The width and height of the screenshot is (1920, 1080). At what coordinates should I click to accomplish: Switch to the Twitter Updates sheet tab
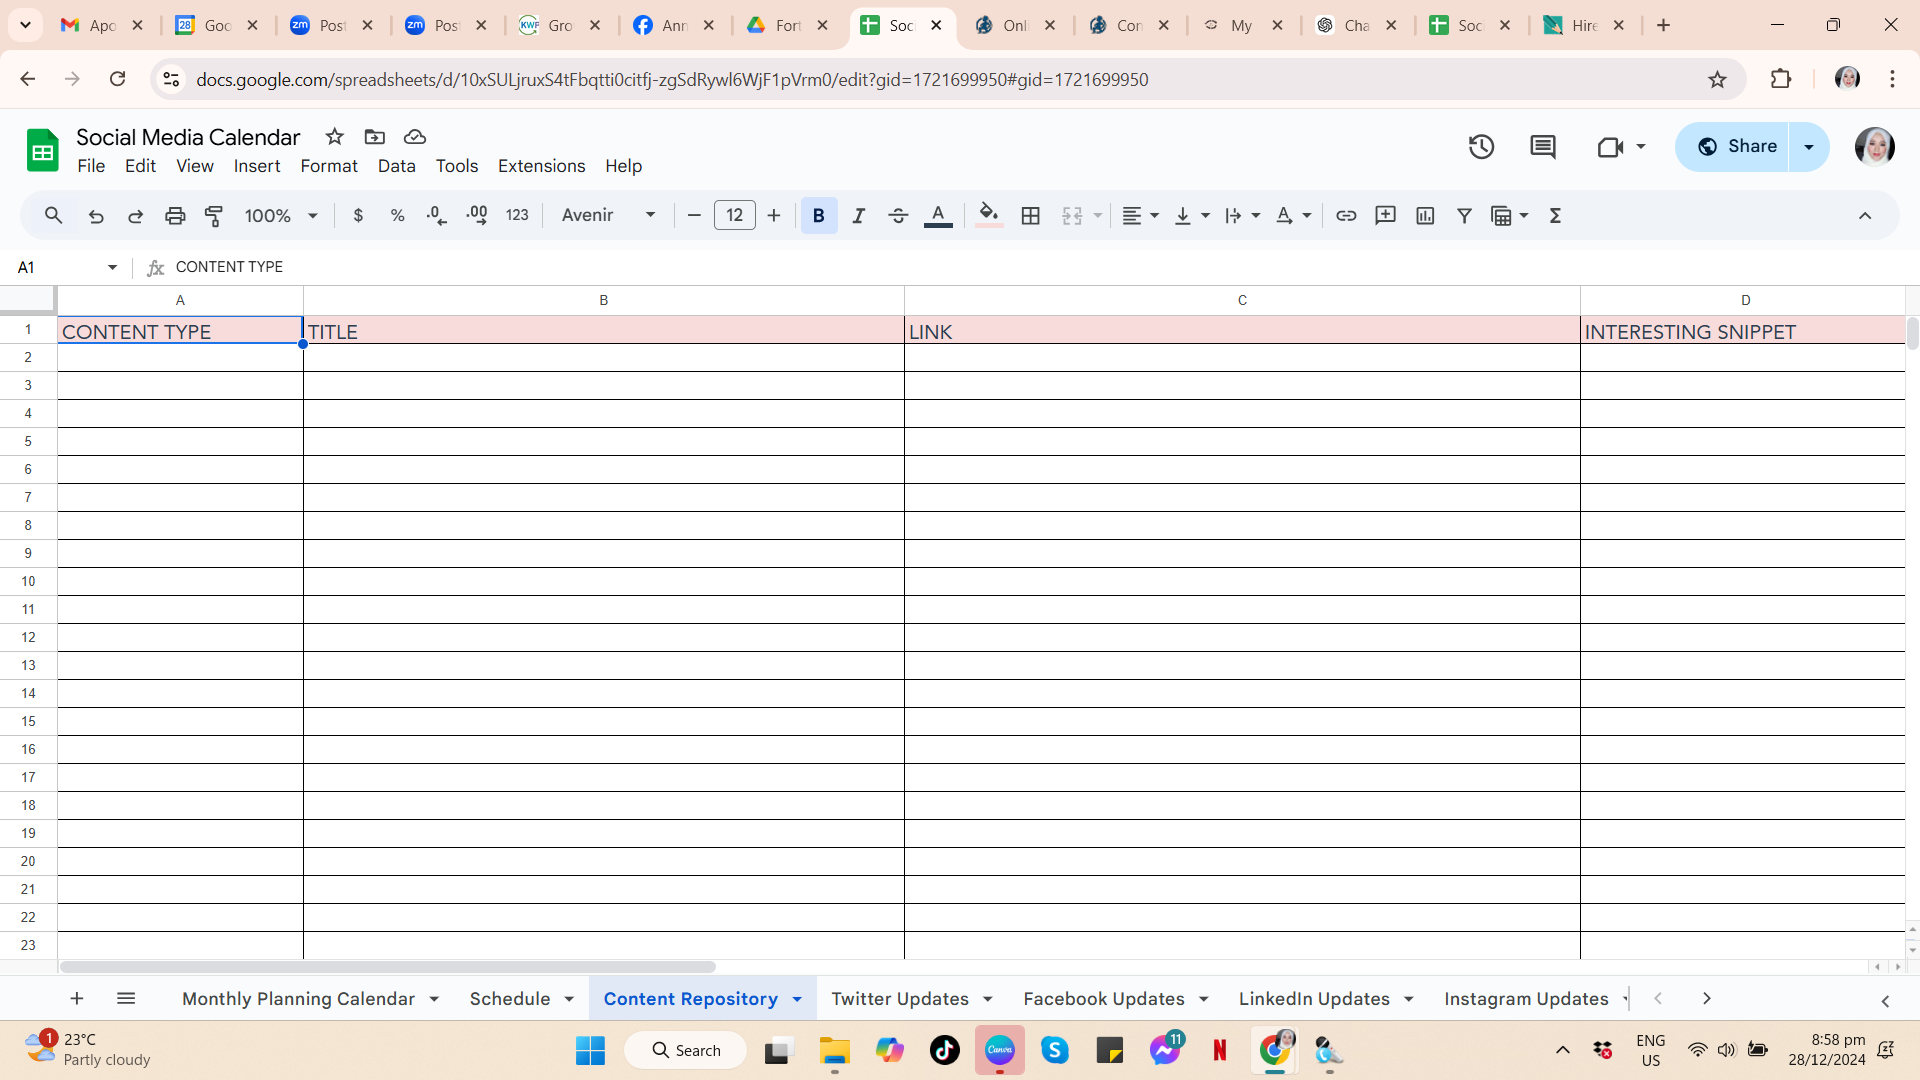click(x=899, y=998)
